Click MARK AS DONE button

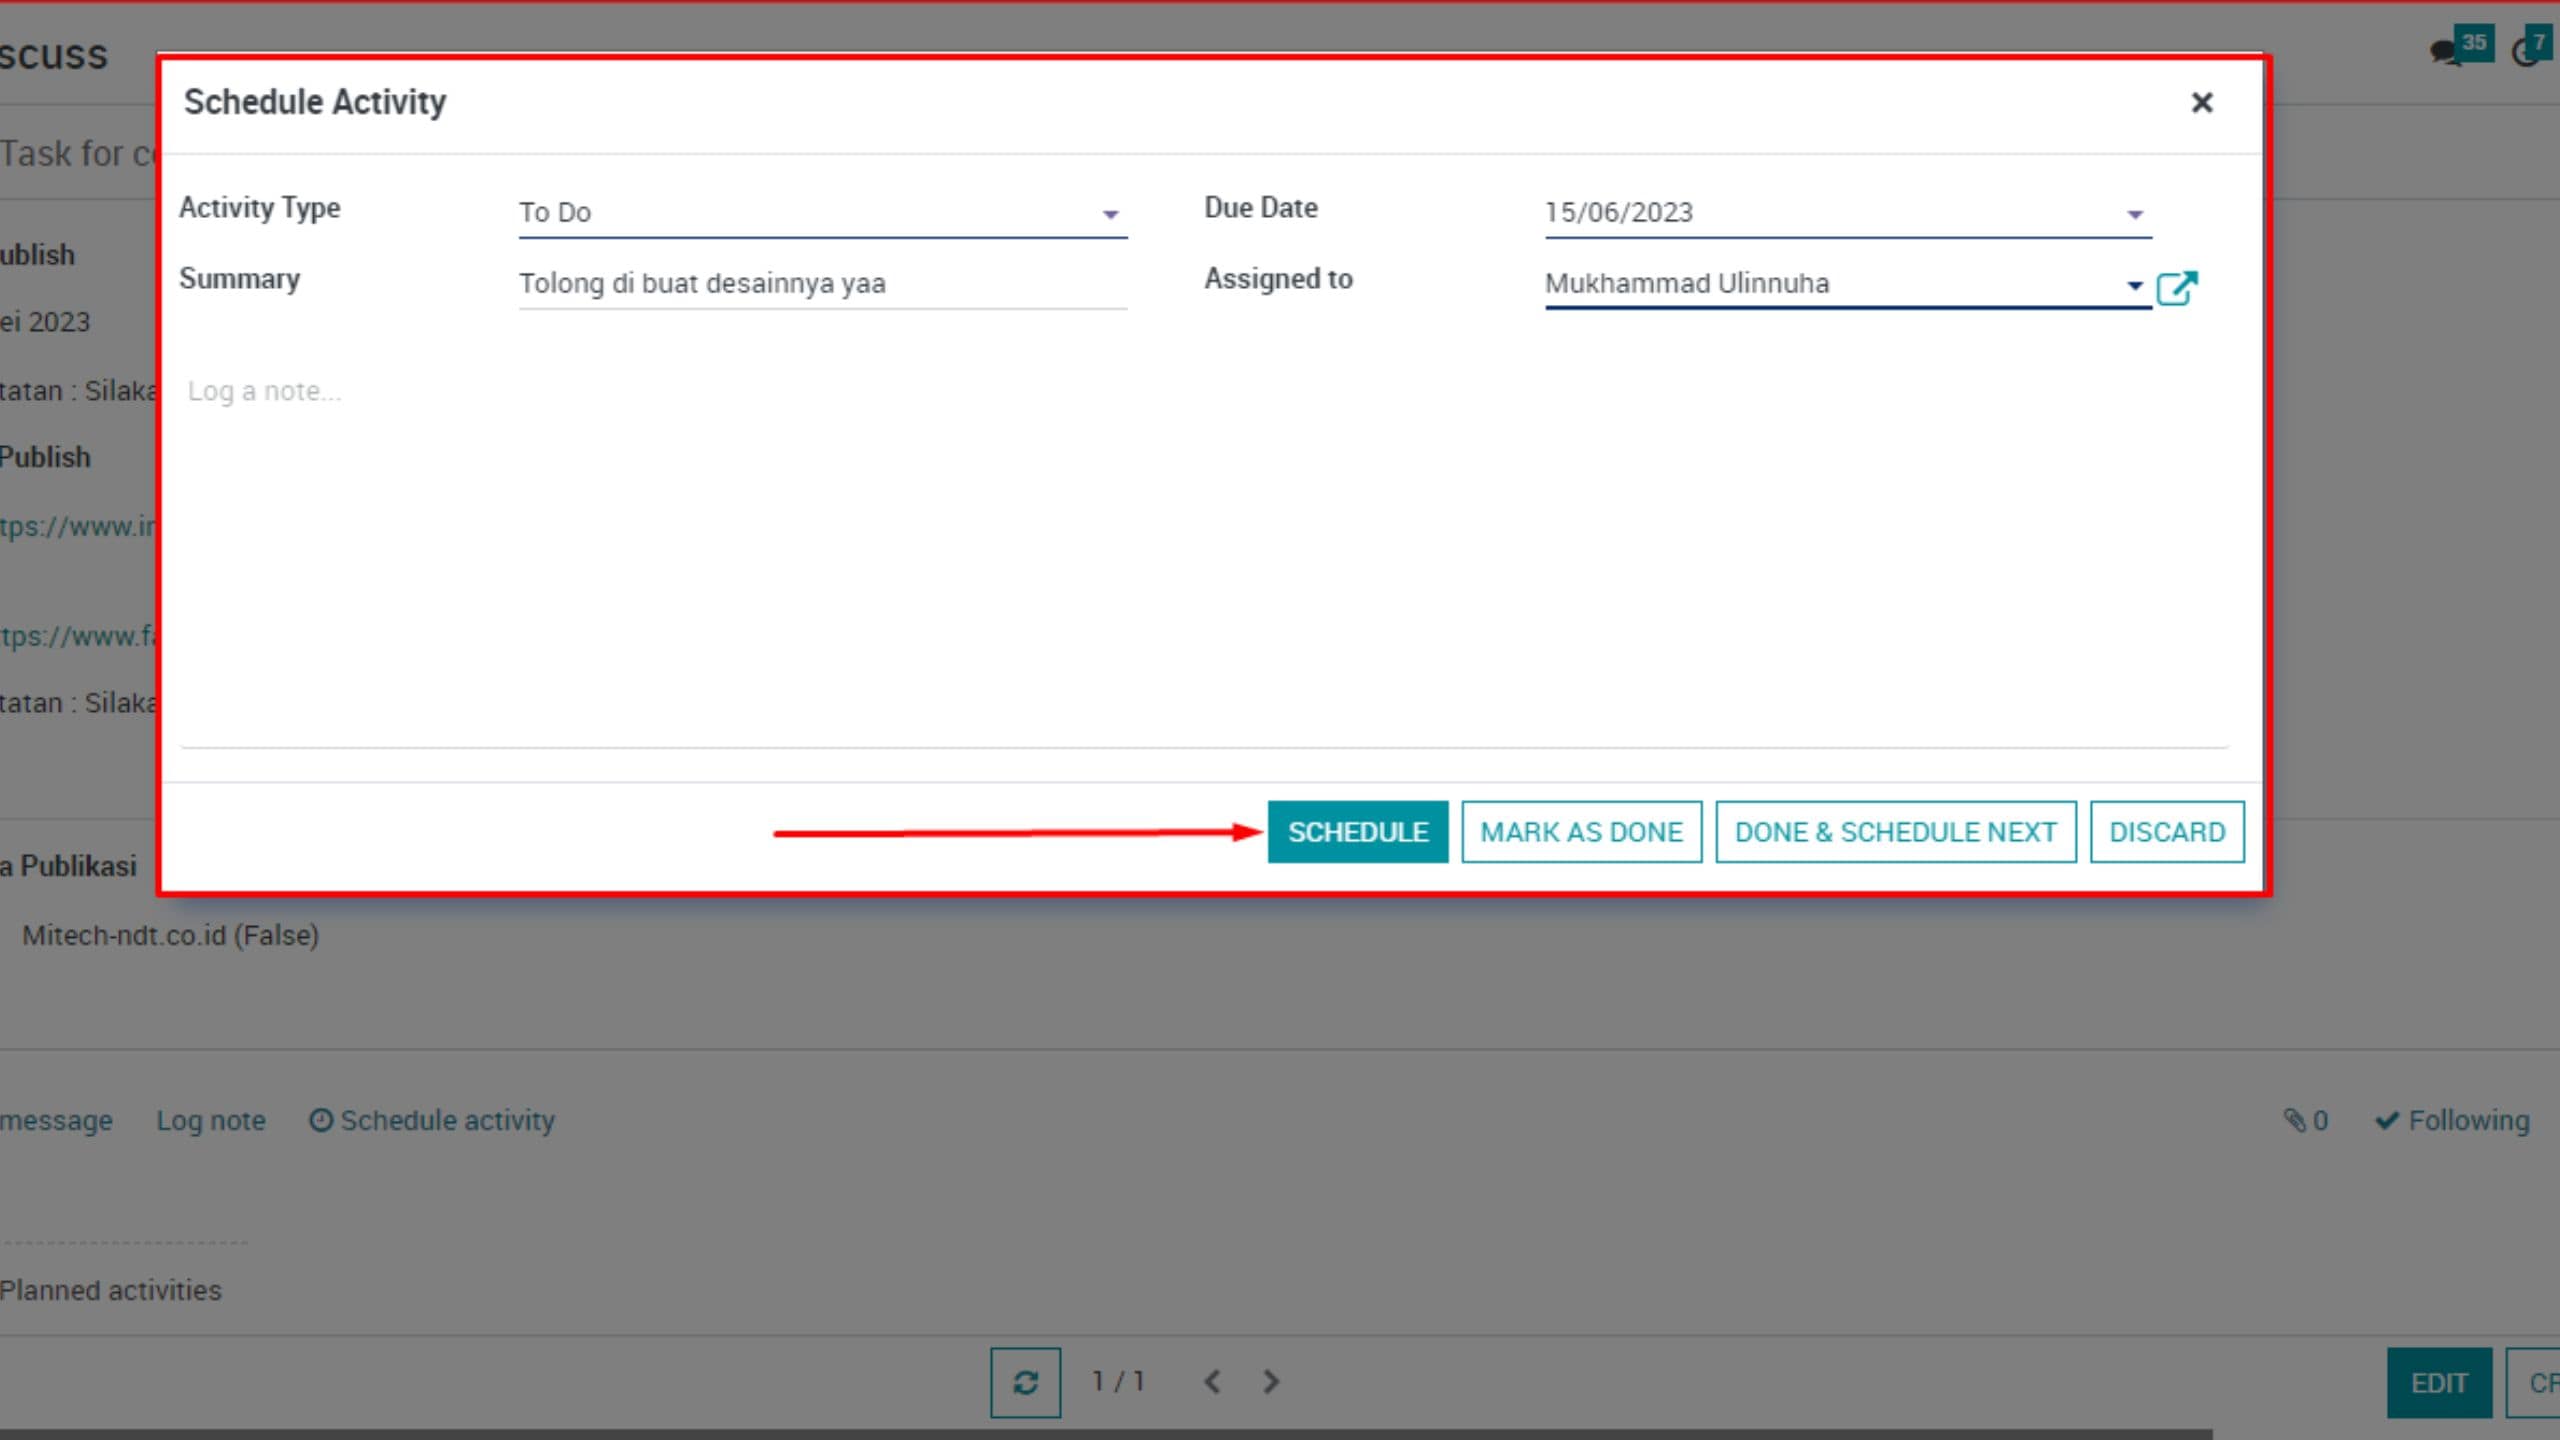(x=1581, y=832)
